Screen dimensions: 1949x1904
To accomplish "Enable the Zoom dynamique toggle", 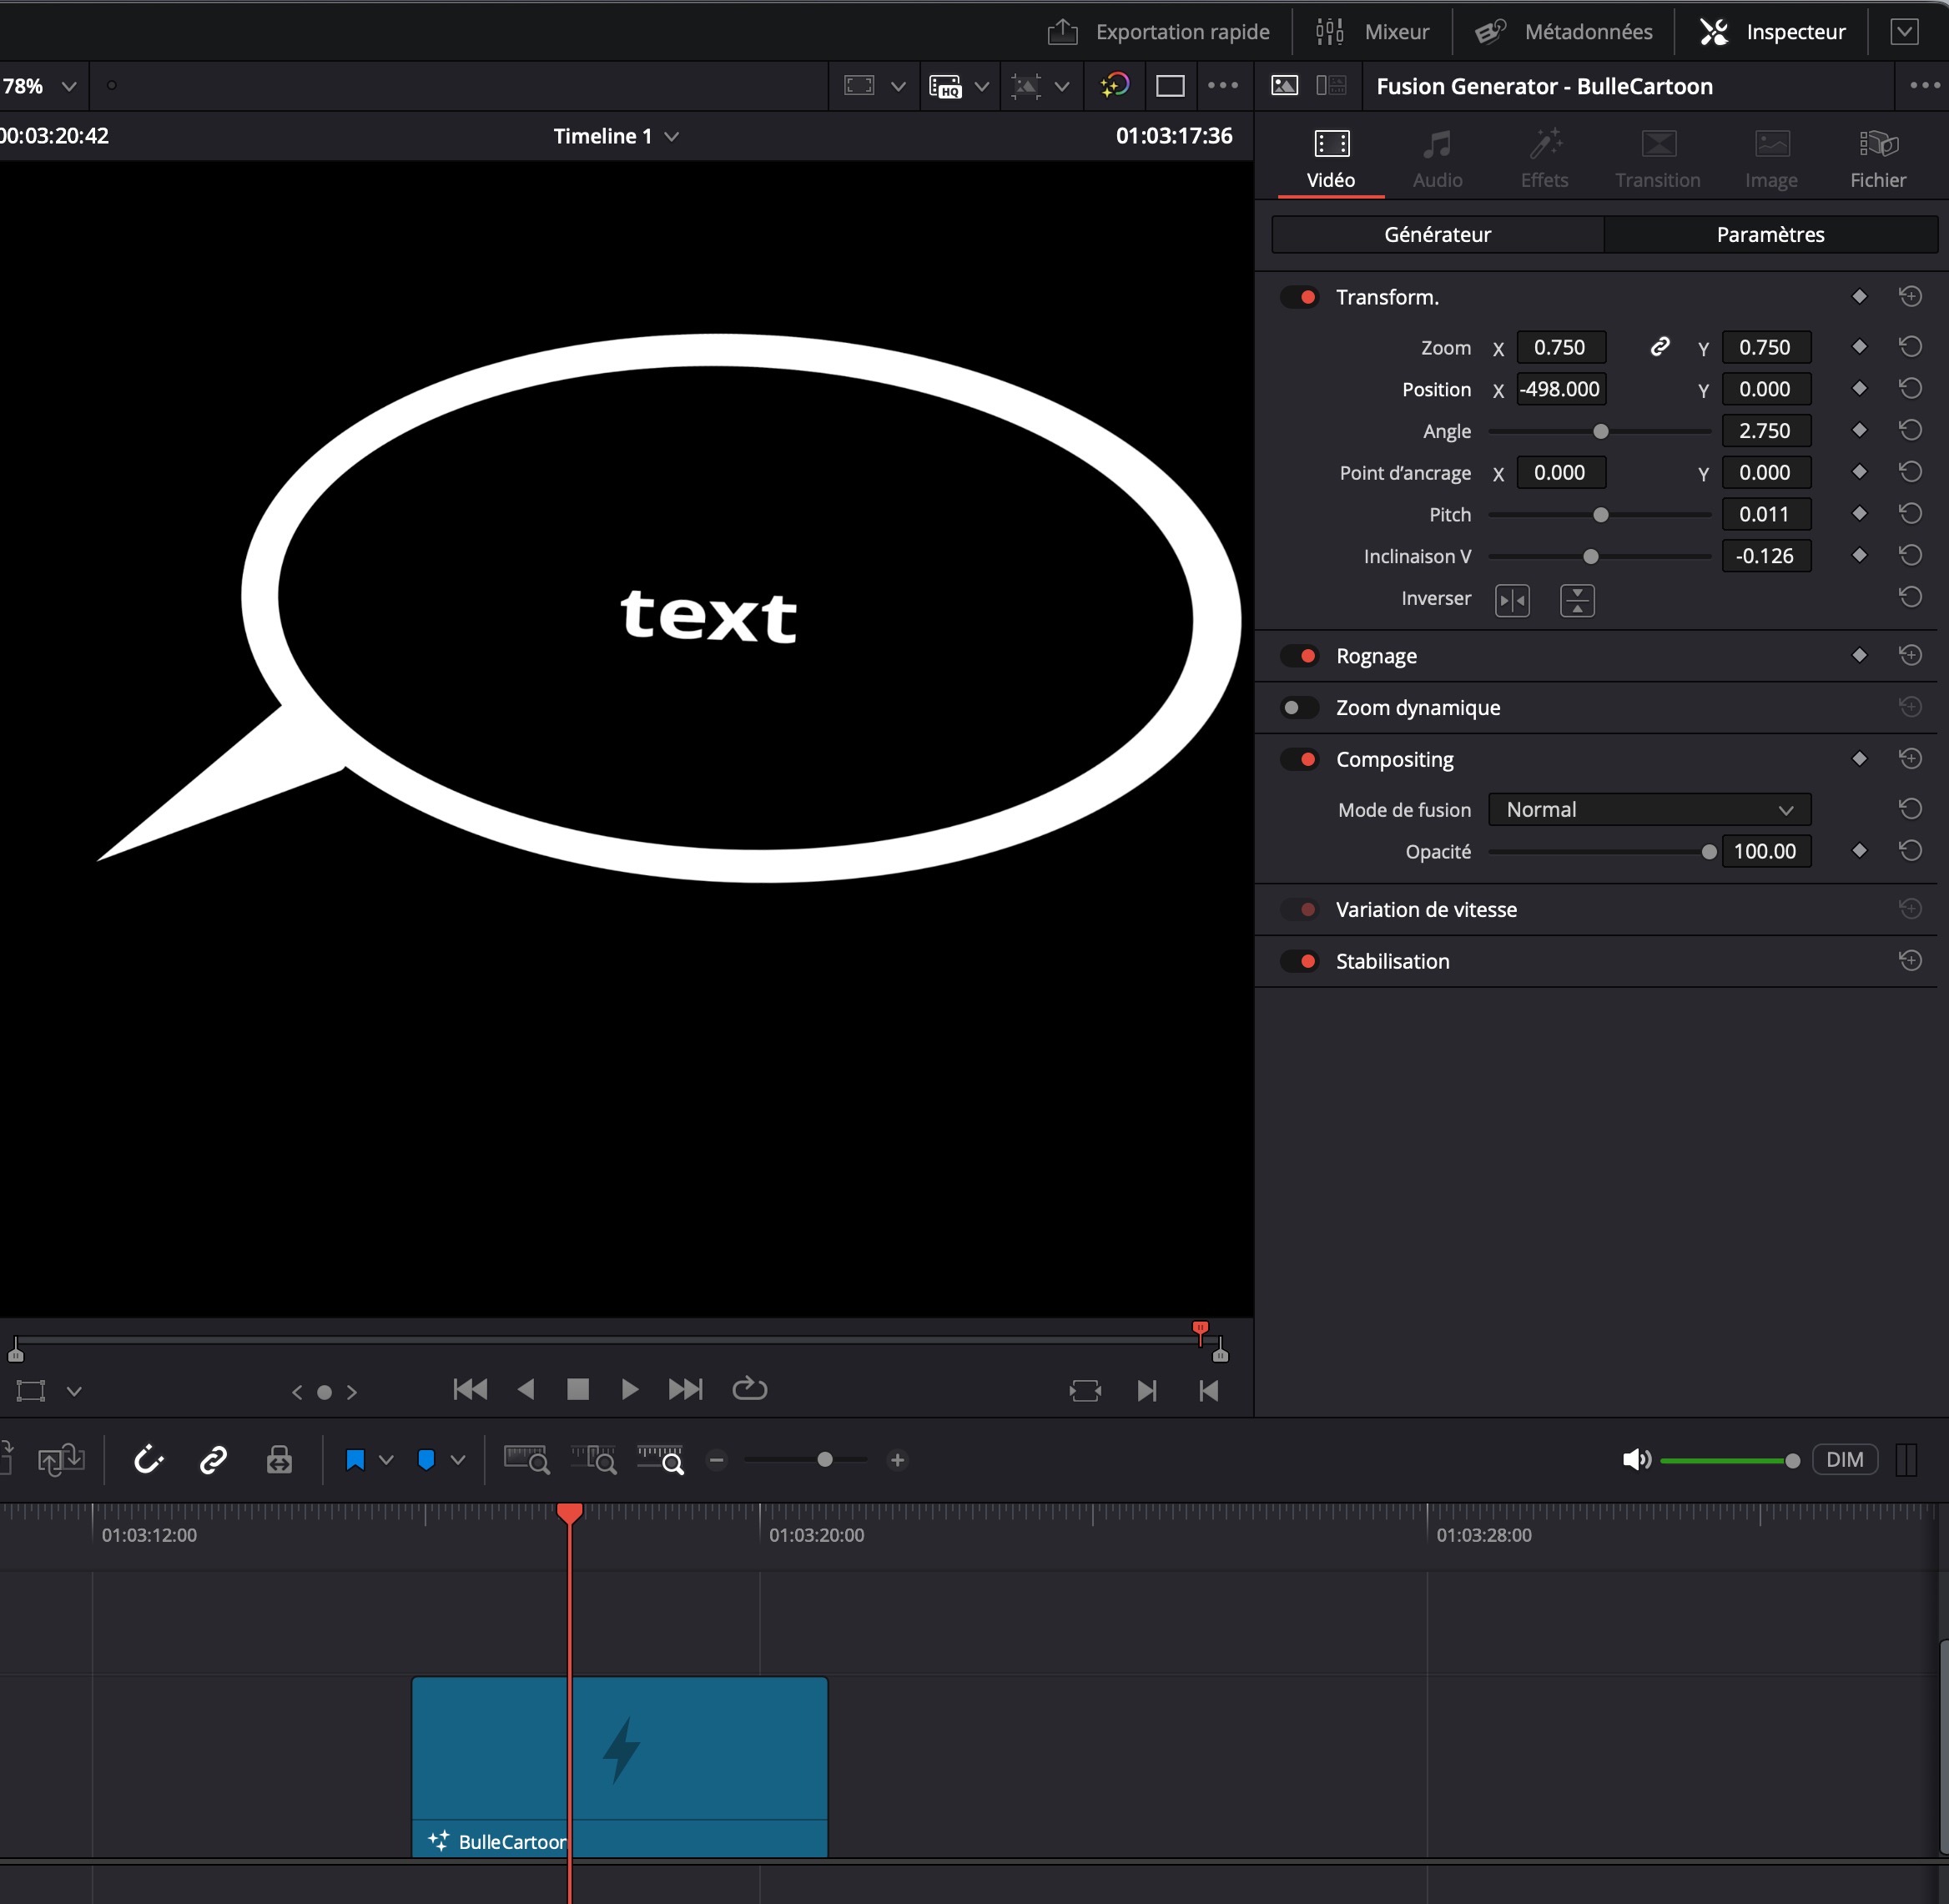I will (1300, 708).
